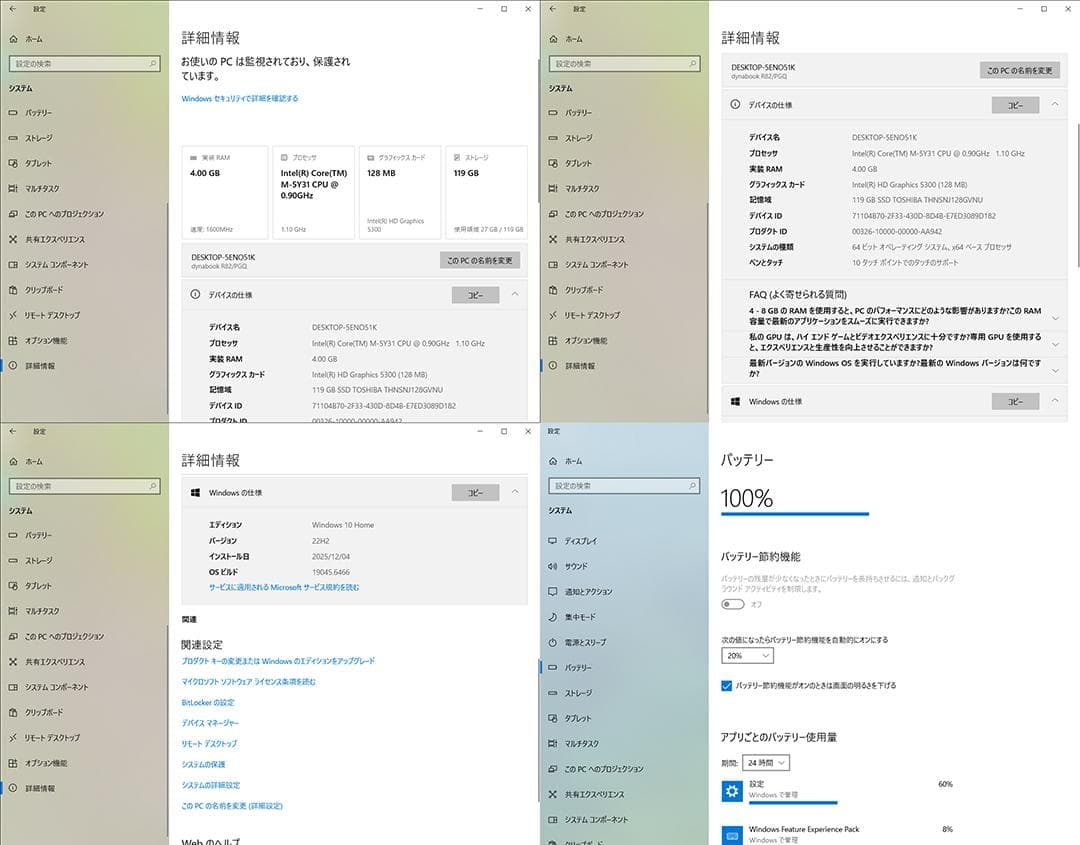The width and height of the screenshot is (1080, 845).
Task: Collapse Windows の仕様 section in bottom-left window
Action: pos(515,492)
